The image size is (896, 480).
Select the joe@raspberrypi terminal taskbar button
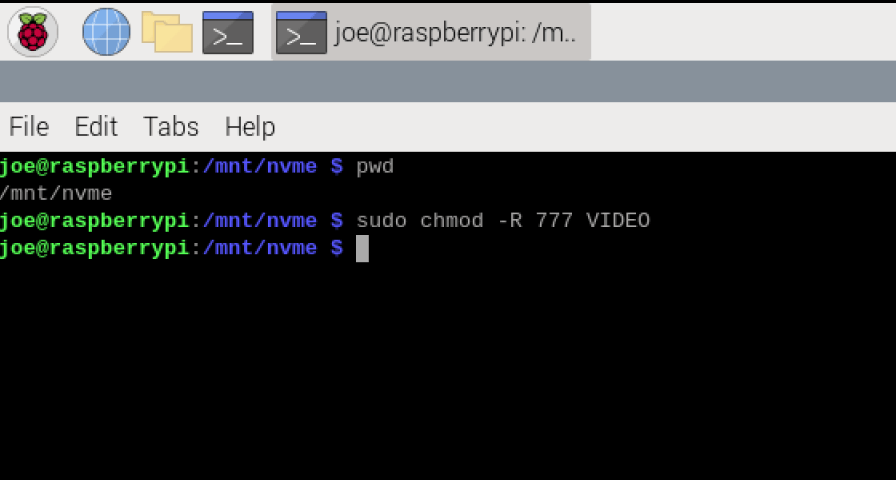431,32
